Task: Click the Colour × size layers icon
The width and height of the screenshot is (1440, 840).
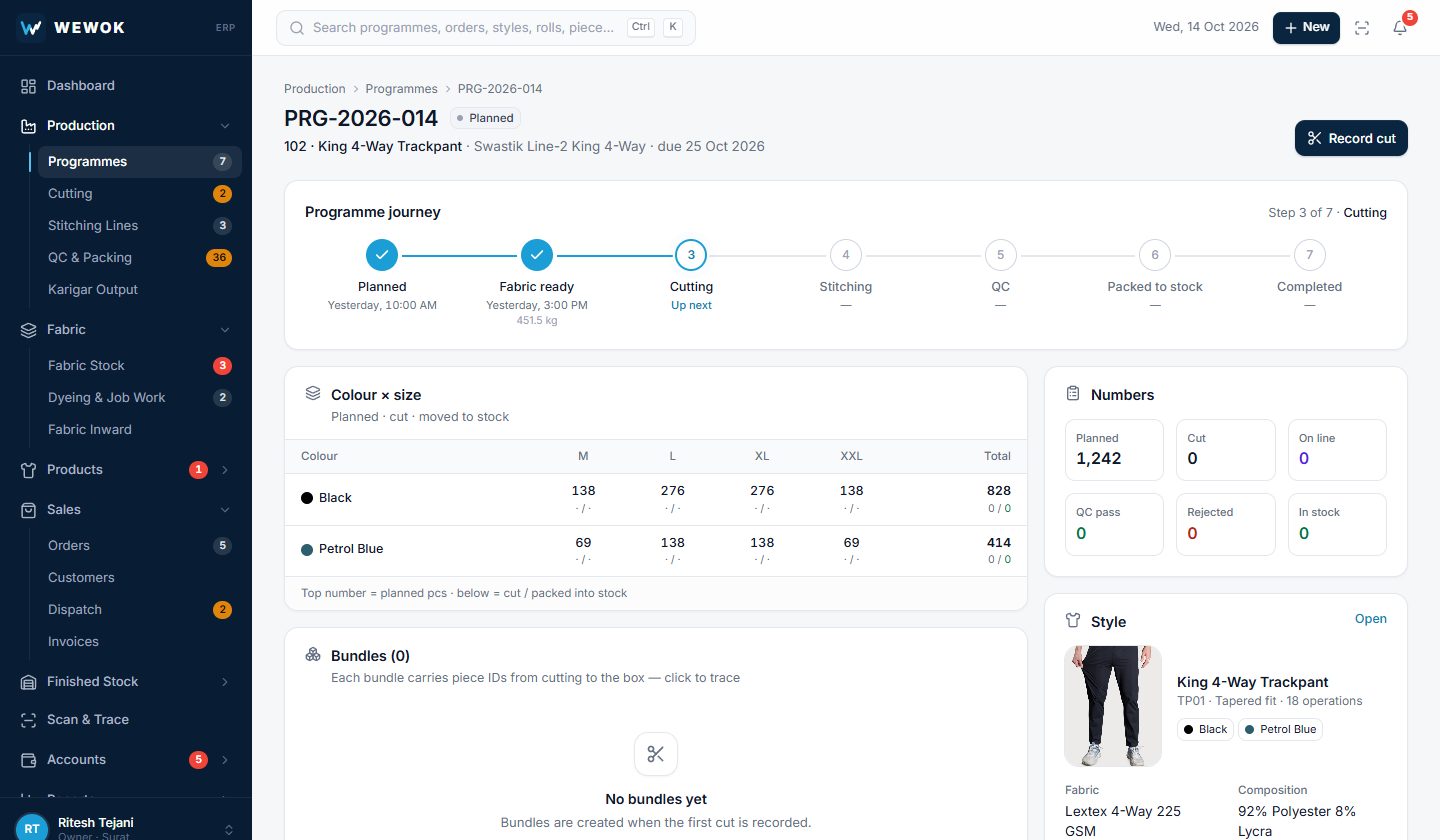Action: (x=313, y=394)
